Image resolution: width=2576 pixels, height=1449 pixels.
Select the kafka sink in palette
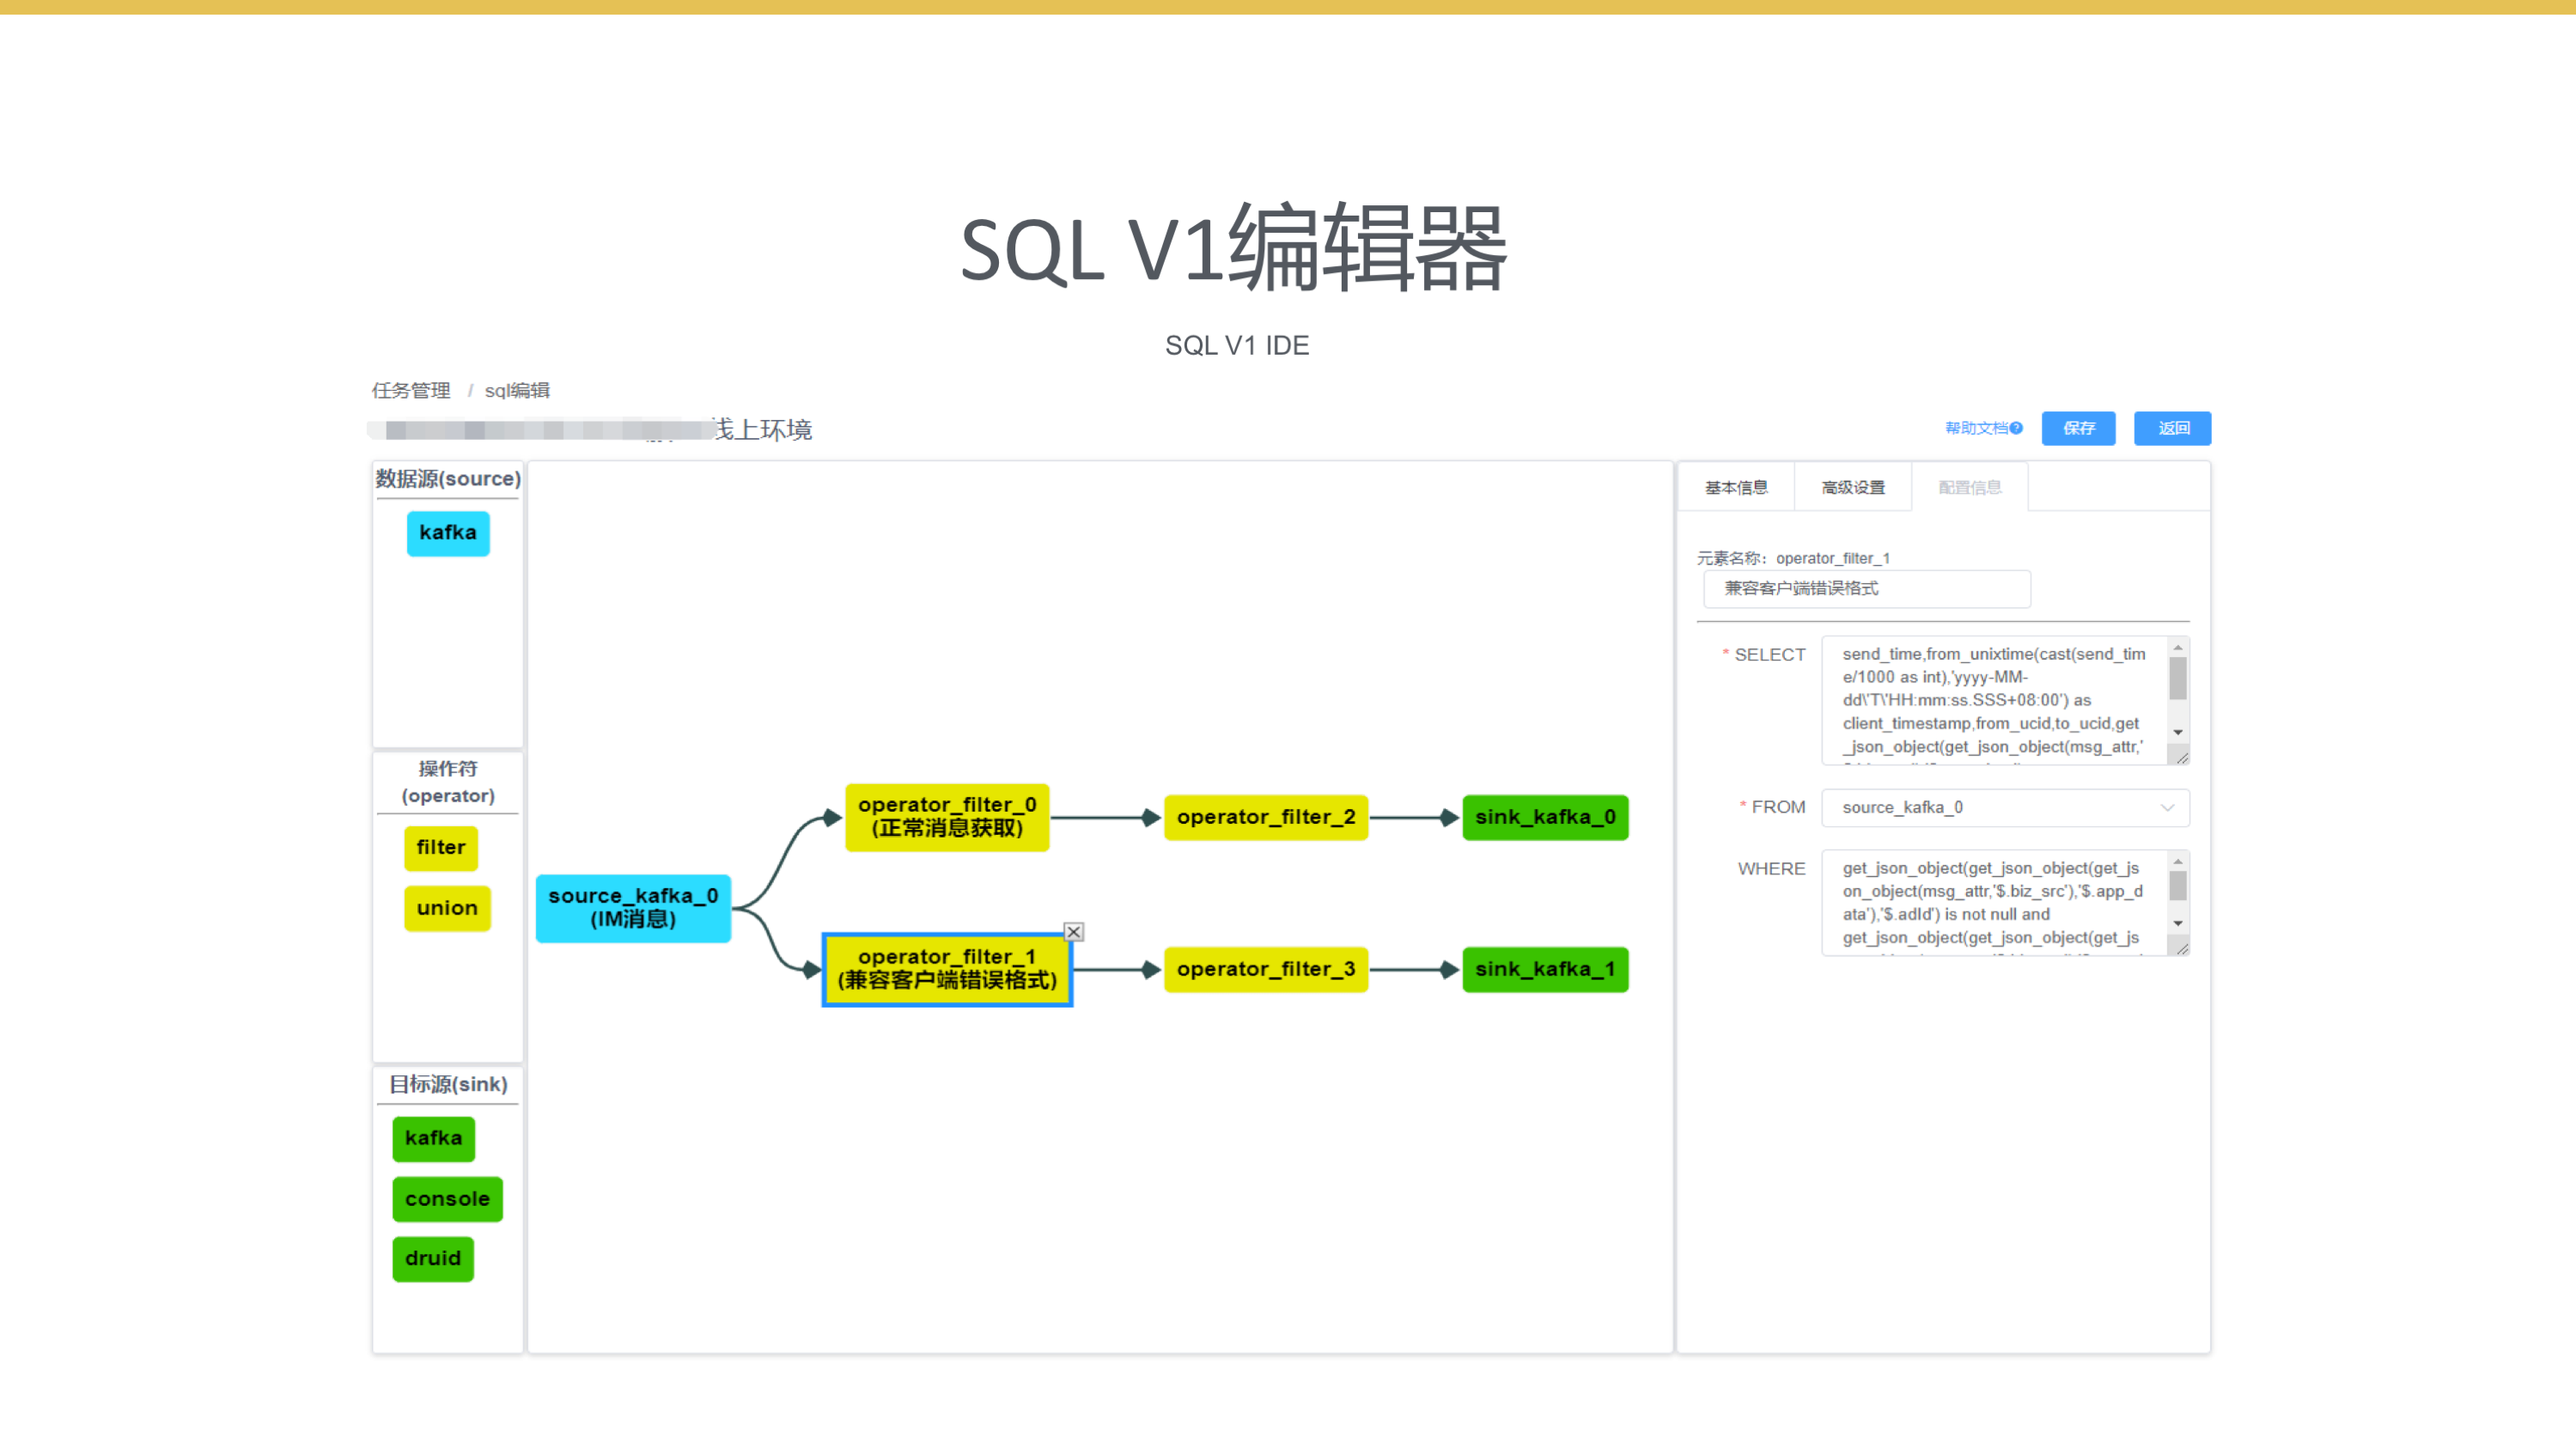coord(433,1138)
